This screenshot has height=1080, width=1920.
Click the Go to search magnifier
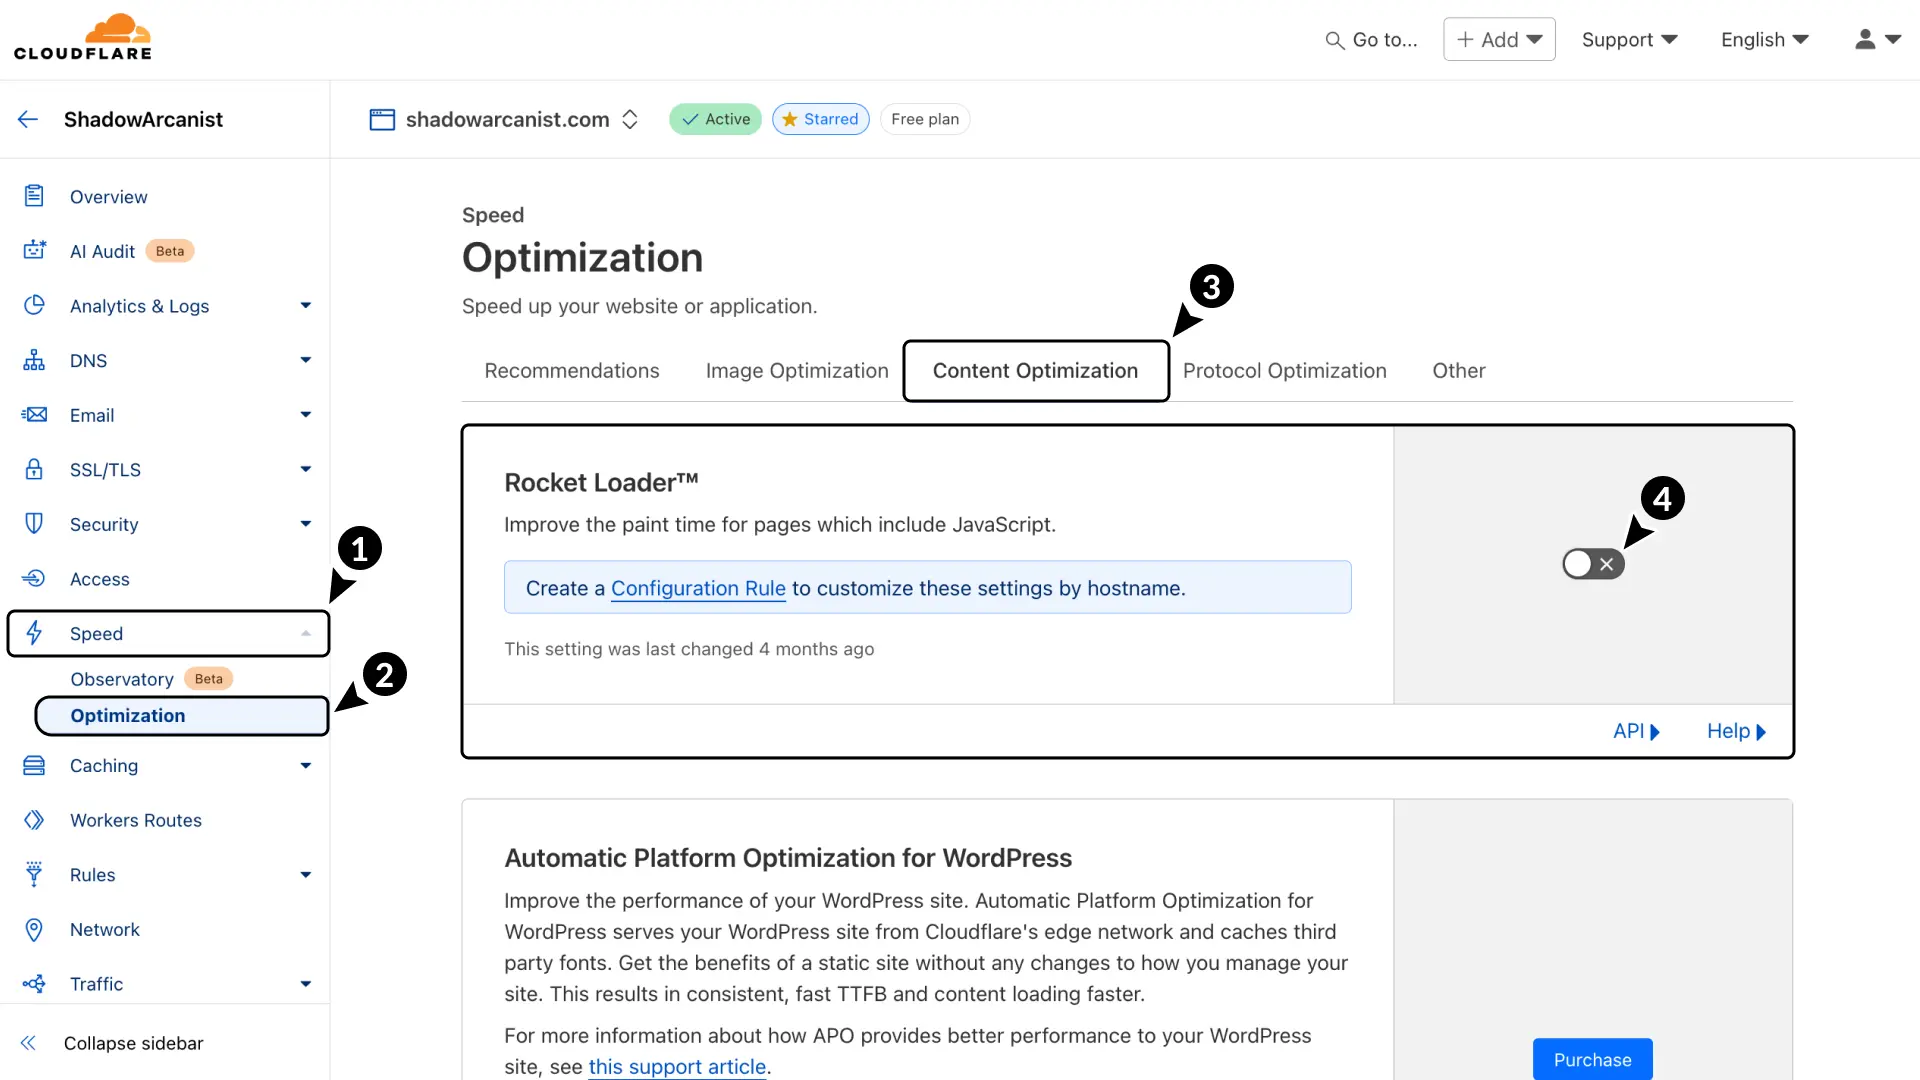click(x=1334, y=41)
